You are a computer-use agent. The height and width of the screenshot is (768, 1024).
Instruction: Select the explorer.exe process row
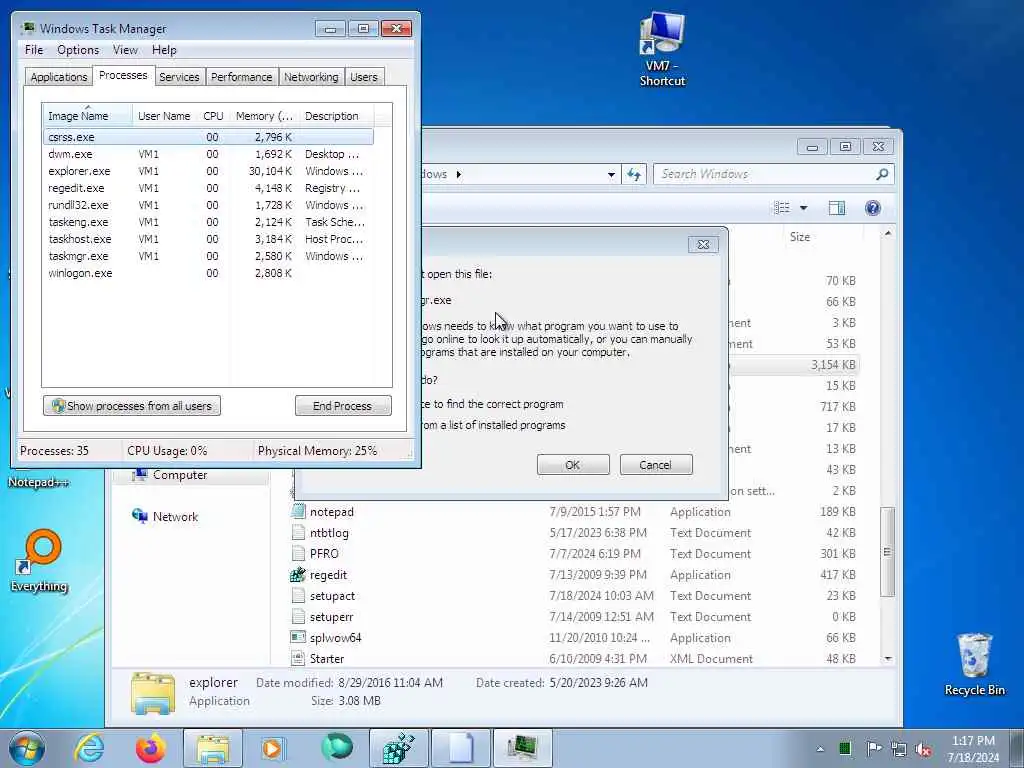(209, 171)
